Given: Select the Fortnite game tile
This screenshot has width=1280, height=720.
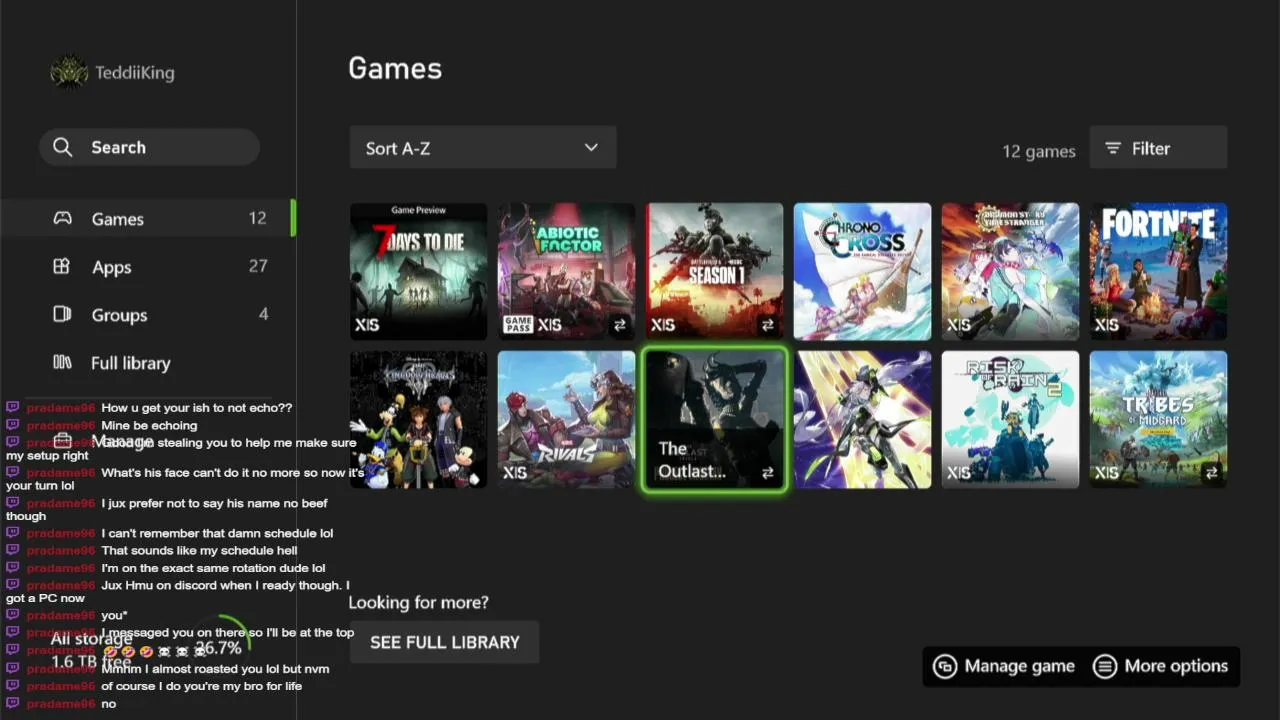Looking at the screenshot, I should 1158,271.
